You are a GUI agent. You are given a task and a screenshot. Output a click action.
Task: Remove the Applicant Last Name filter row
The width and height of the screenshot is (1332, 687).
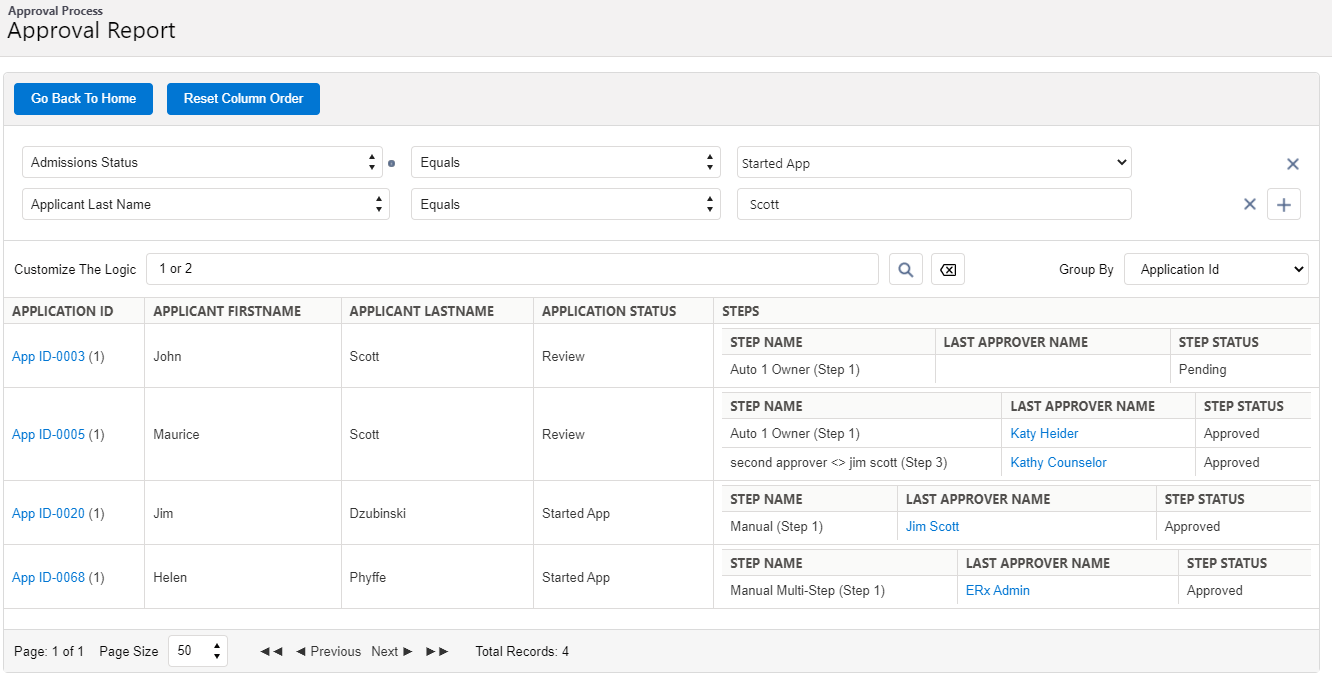1249,204
